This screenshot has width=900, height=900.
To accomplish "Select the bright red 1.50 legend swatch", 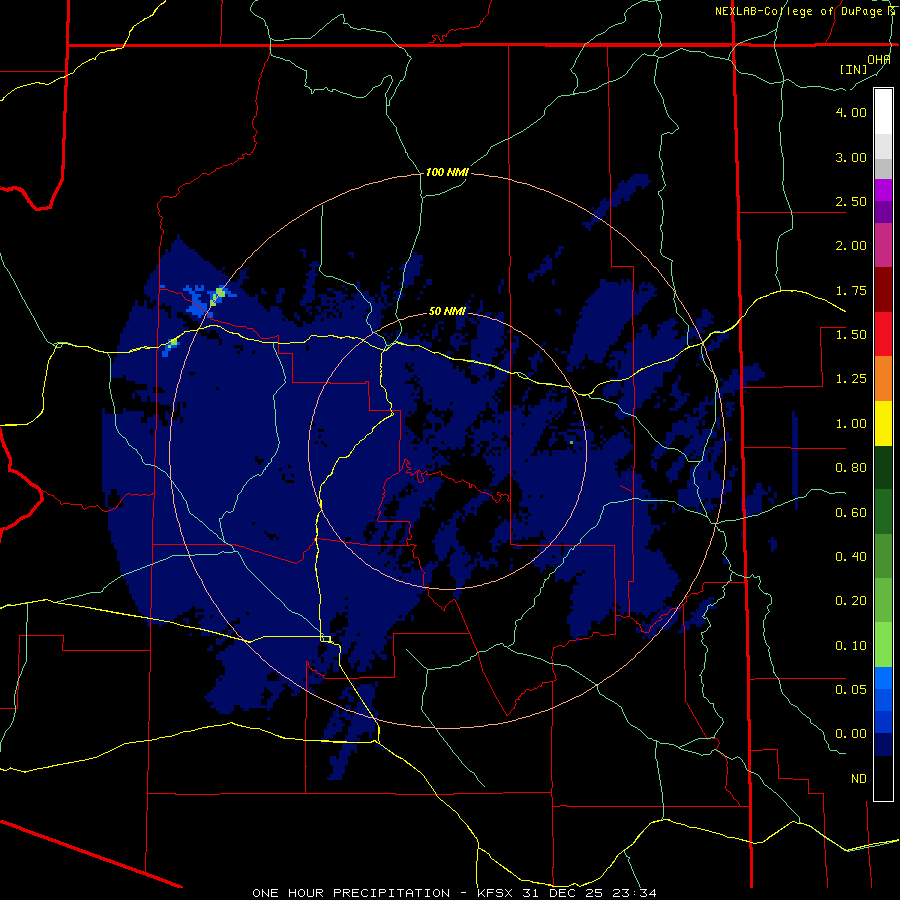I will [x=883, y=334].
